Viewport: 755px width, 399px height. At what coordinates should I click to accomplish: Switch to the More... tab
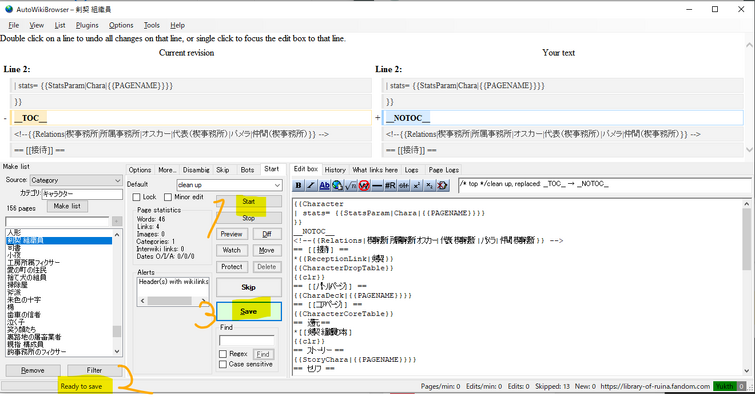167,170
